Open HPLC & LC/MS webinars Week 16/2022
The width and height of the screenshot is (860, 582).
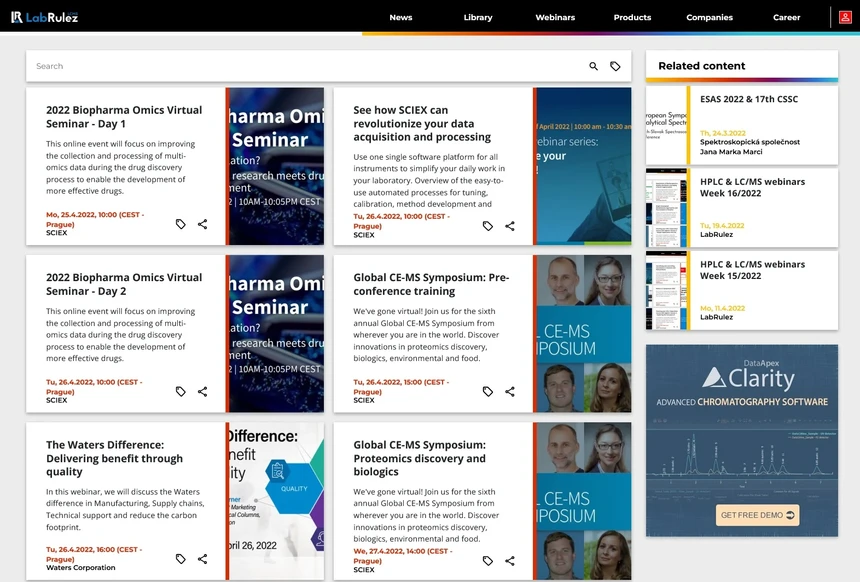click(x=752, y=188)
